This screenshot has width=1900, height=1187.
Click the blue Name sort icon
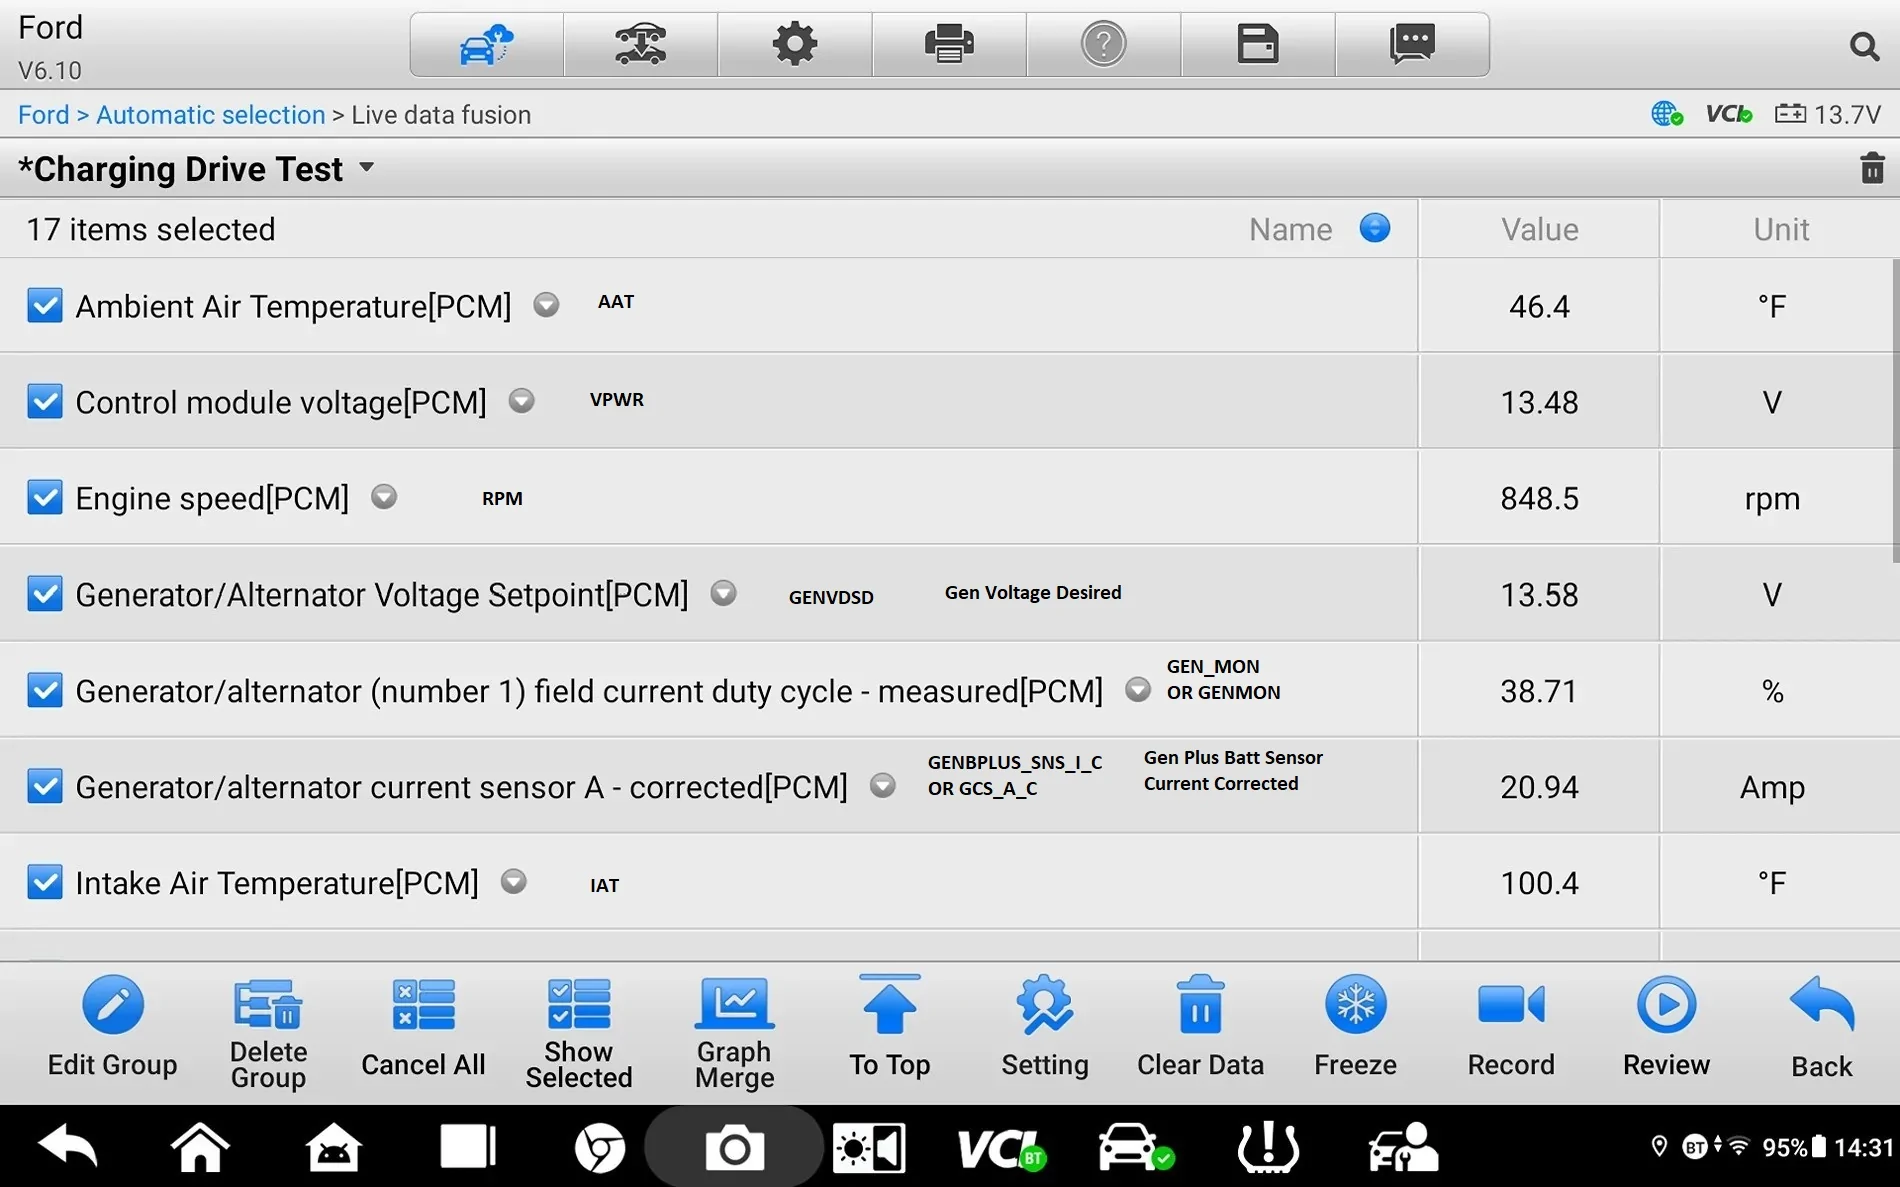coord(1375,228)
